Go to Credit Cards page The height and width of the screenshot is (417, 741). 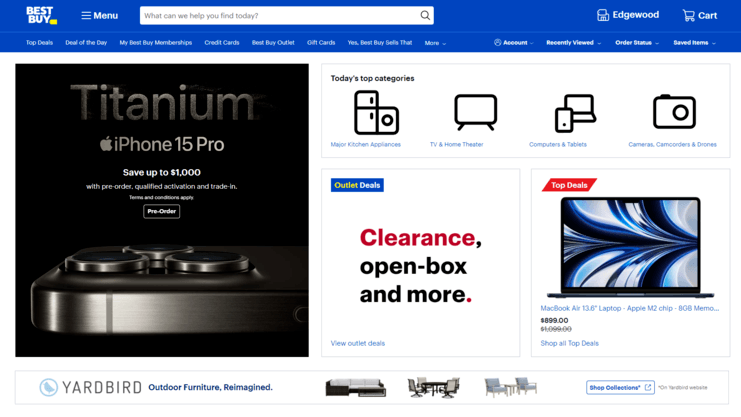coord(222,43)
